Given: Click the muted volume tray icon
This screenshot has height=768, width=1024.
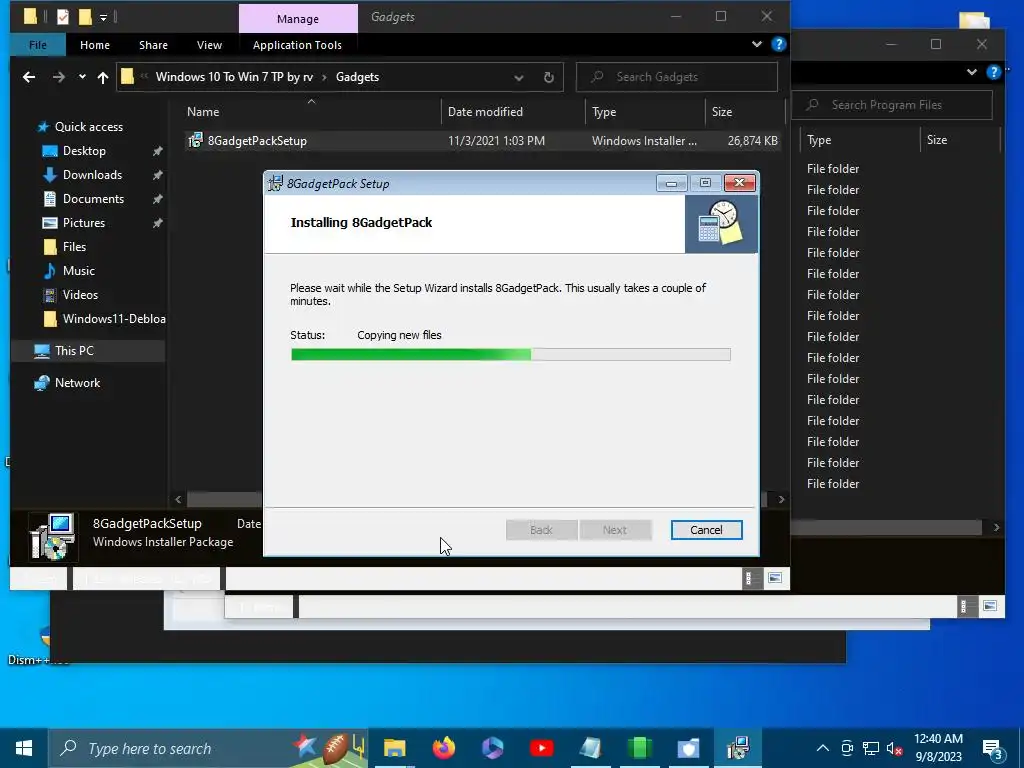Looking at the screenshot, I should pos(895,749).
